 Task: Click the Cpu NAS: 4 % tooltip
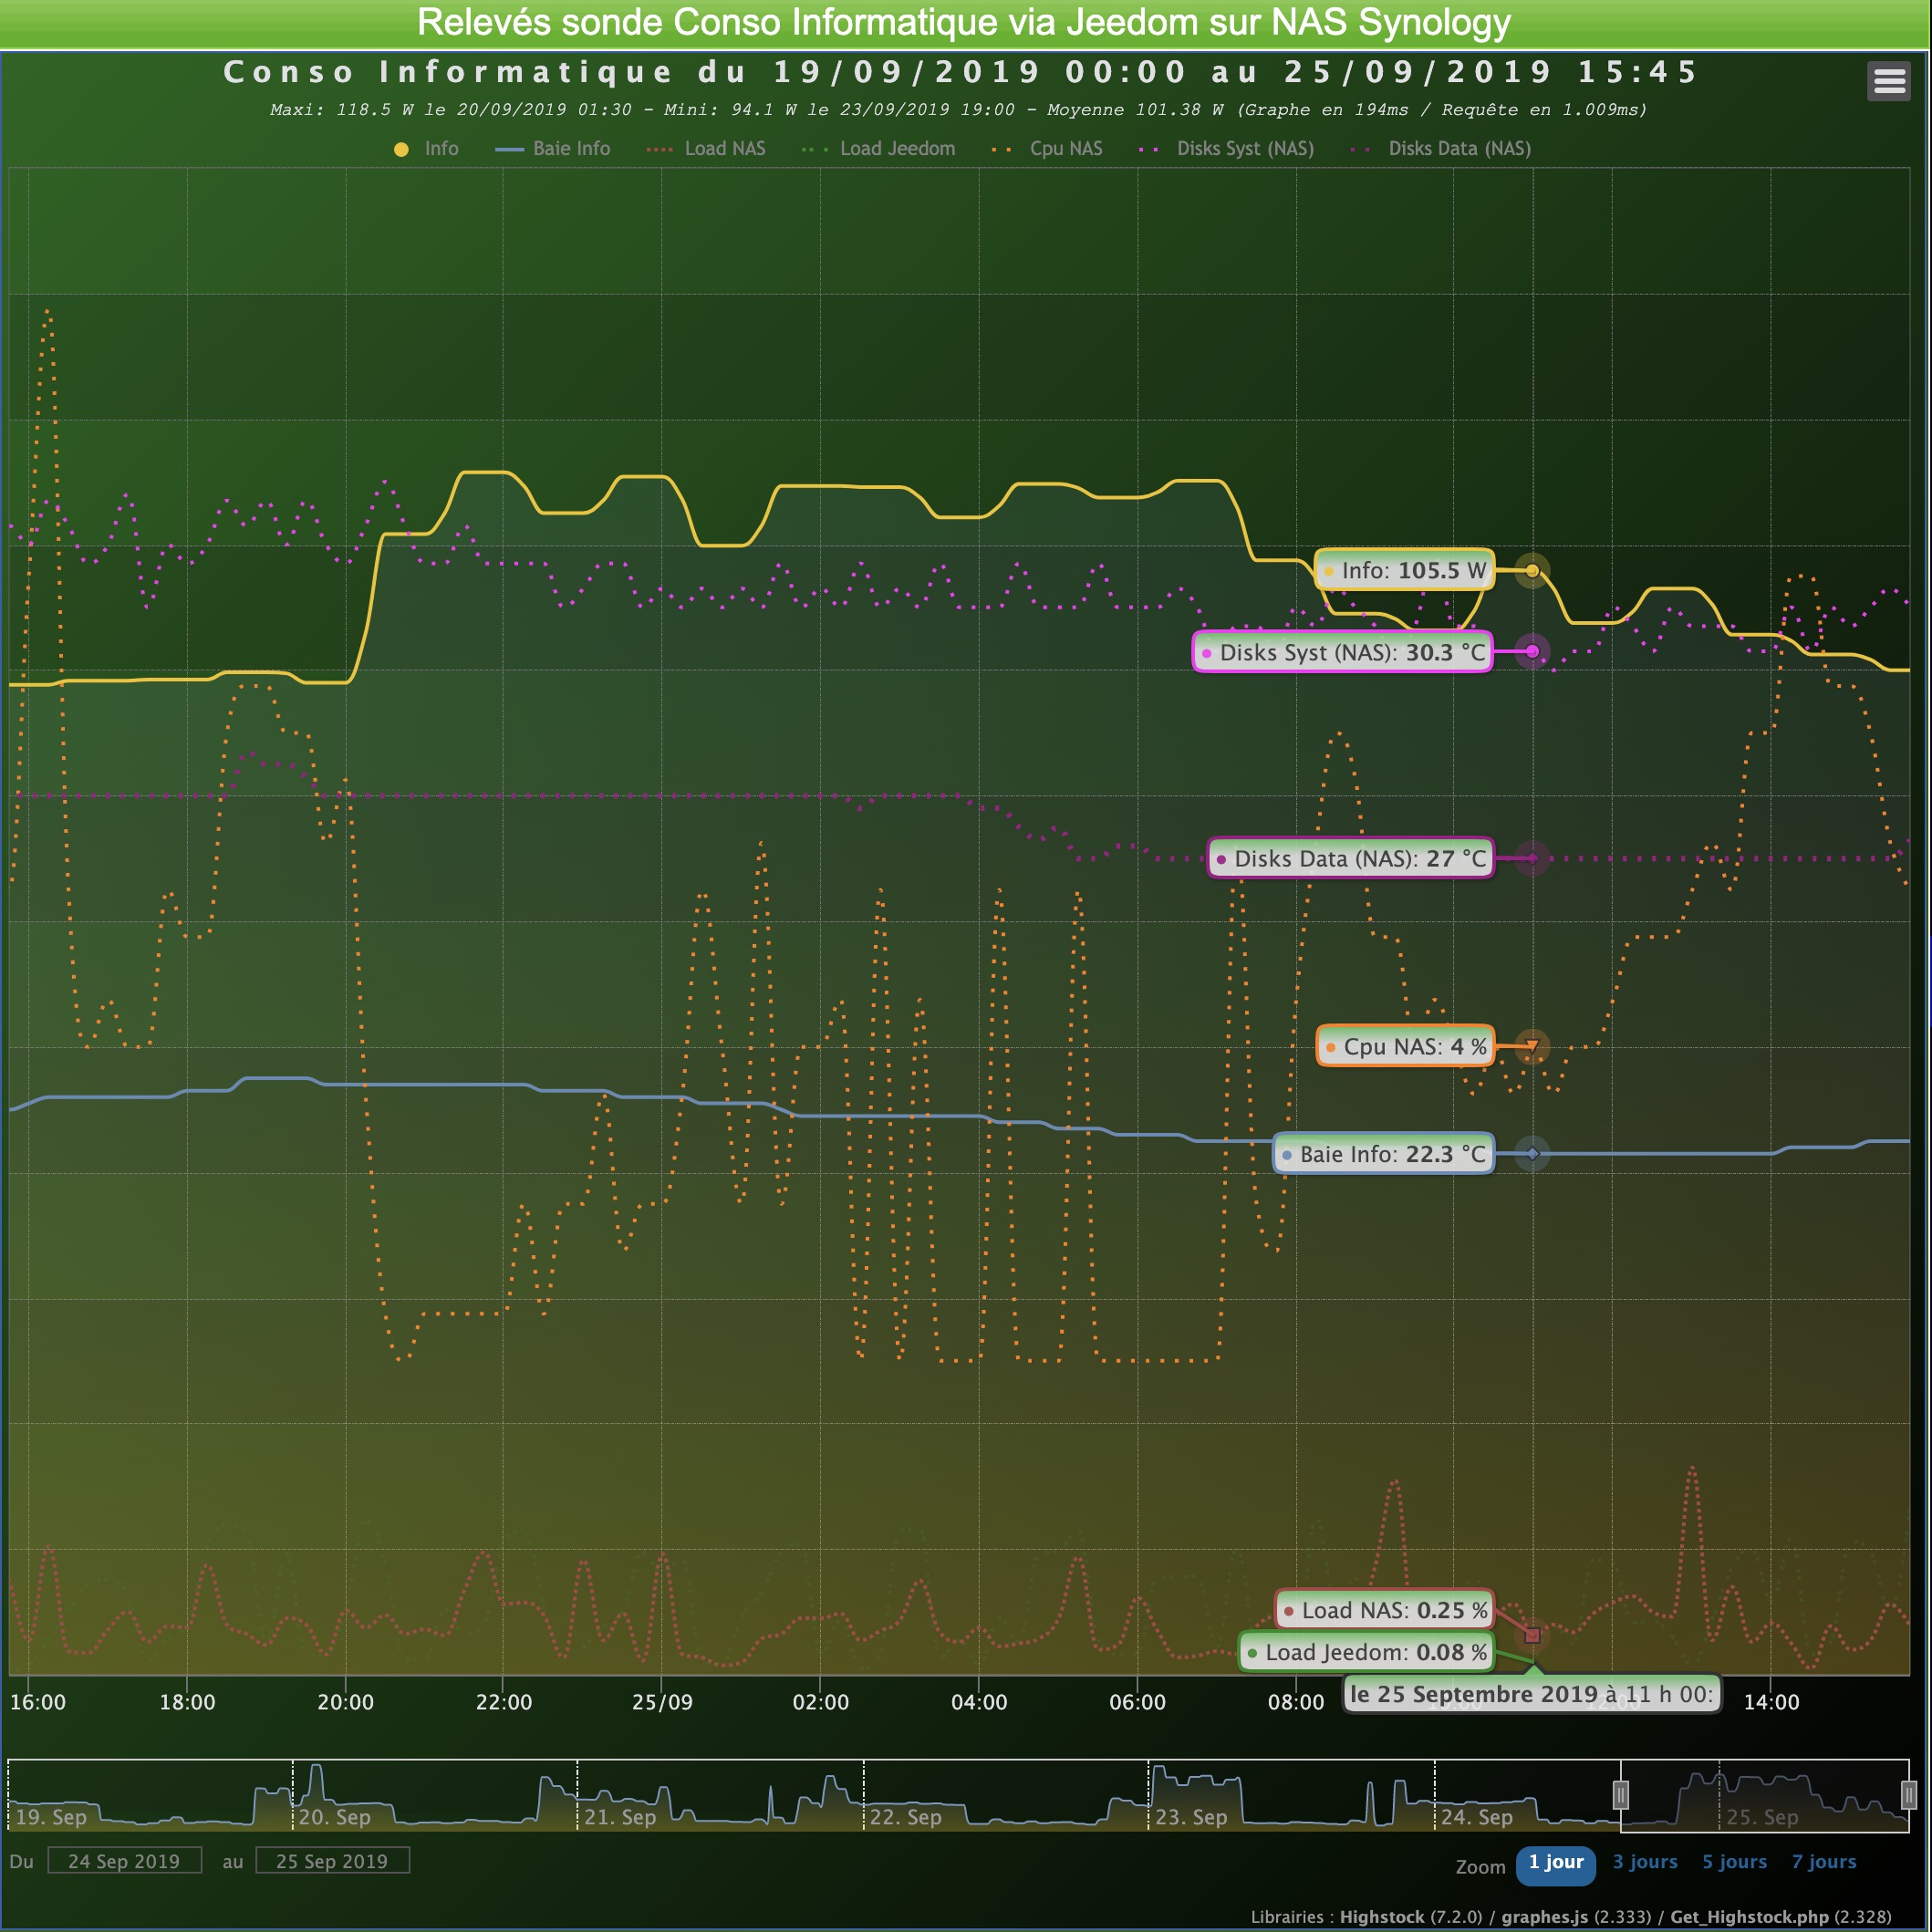(1405, 1047)
